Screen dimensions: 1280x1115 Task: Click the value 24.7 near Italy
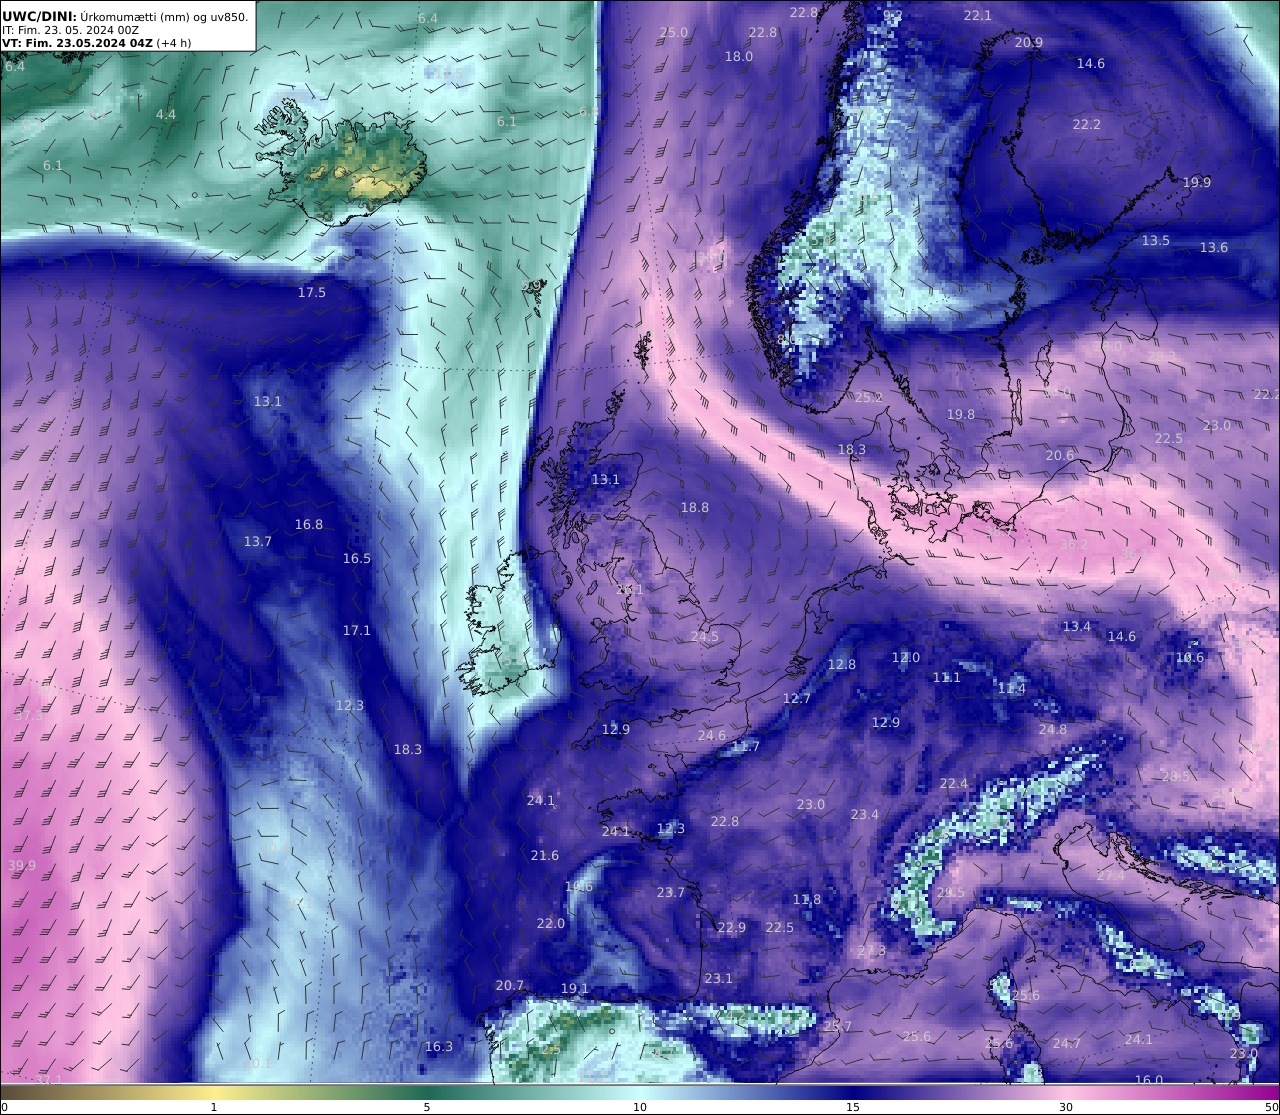pyautogui.click(x=1067, y=1043)
